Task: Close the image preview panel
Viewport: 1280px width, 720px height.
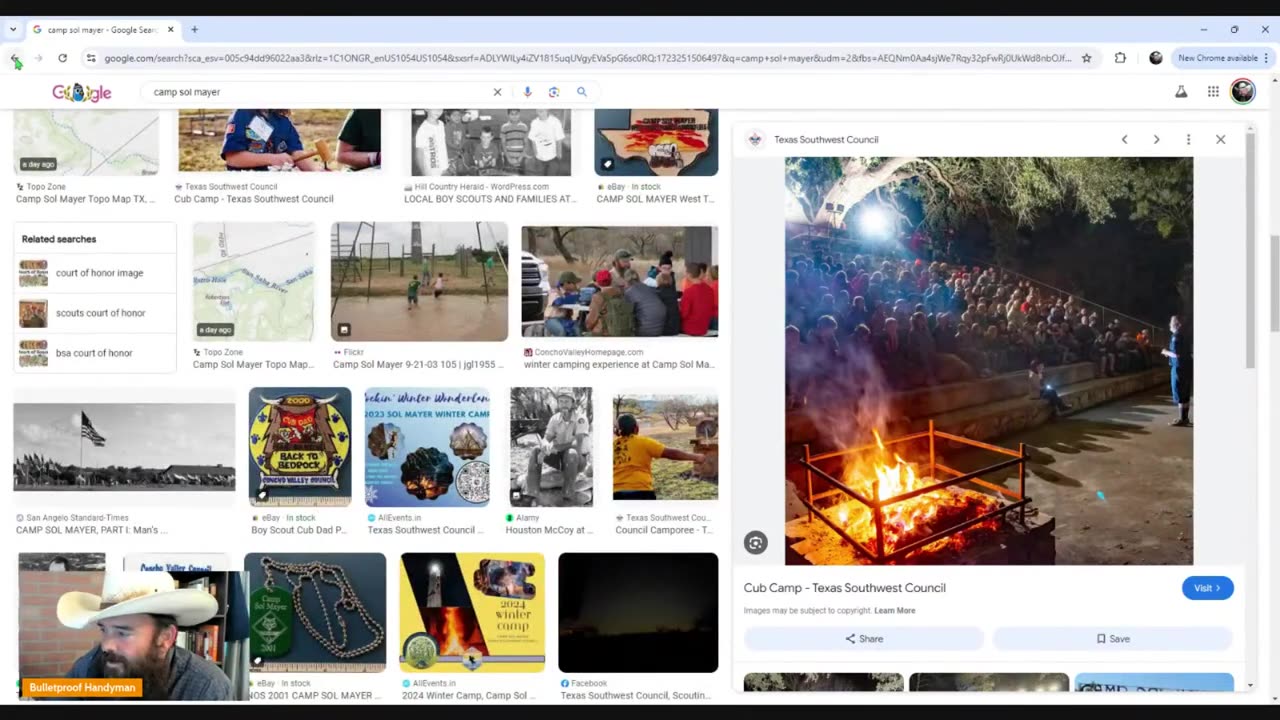Action: pyautogui.click(x=1220, y=140)
